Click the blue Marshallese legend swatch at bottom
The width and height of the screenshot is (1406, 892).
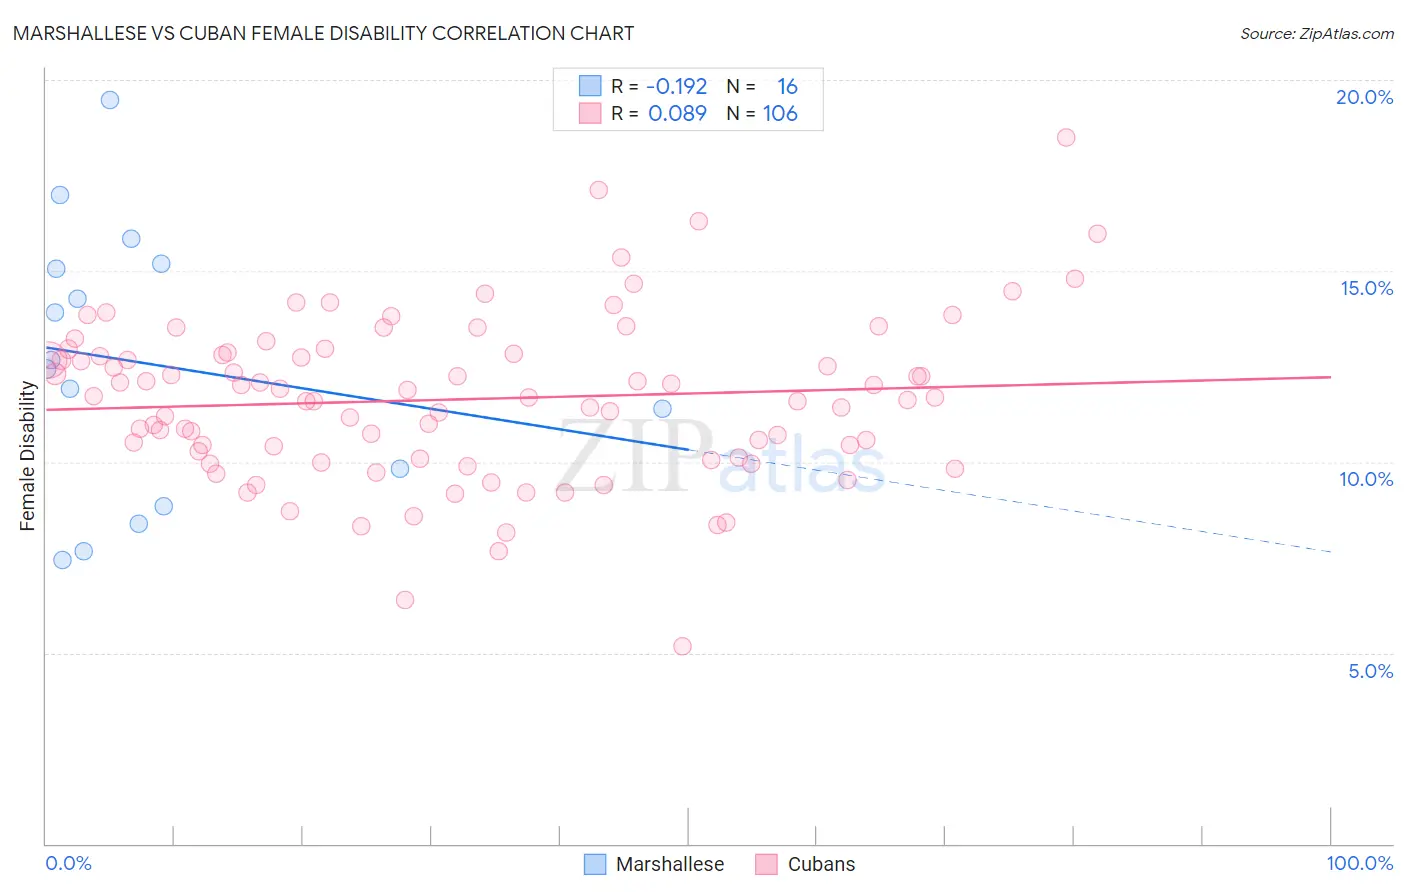(595, 864)
